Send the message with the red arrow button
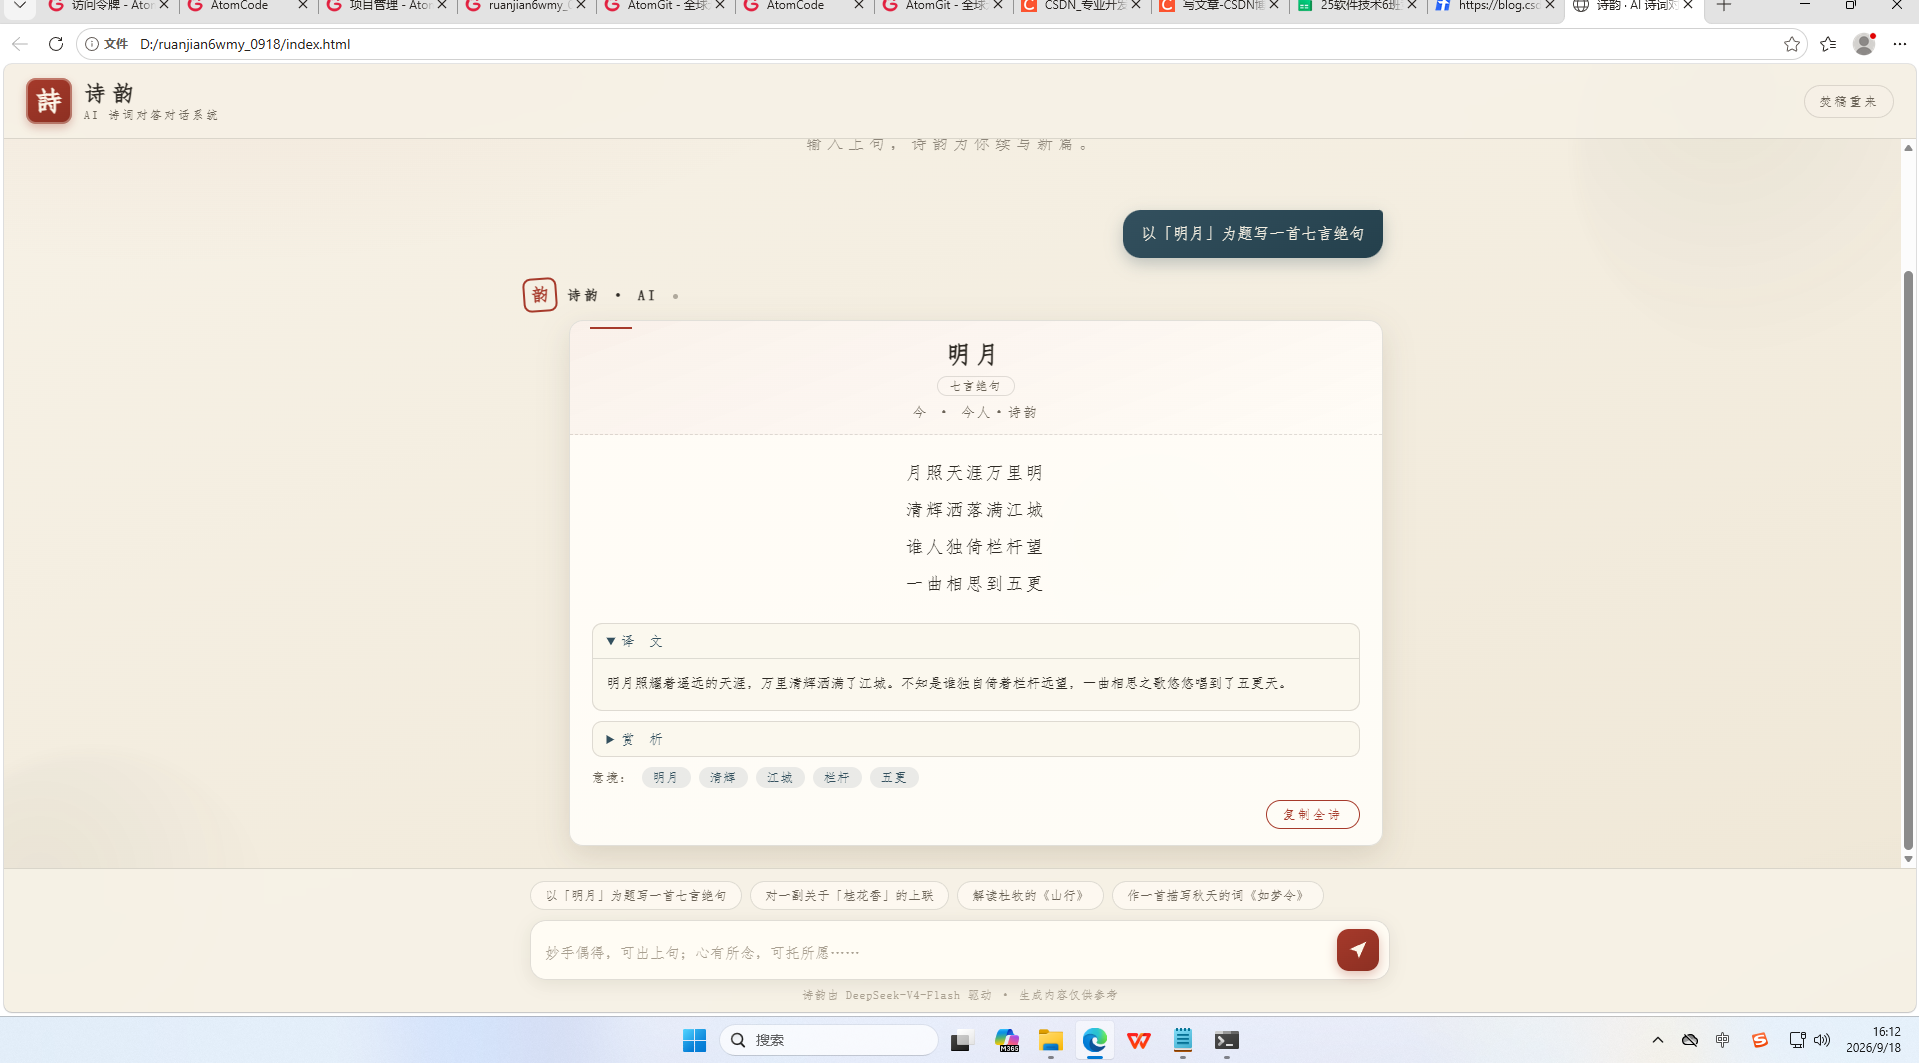This screenshot has width=1919, height=1063. click(1357, 950)
